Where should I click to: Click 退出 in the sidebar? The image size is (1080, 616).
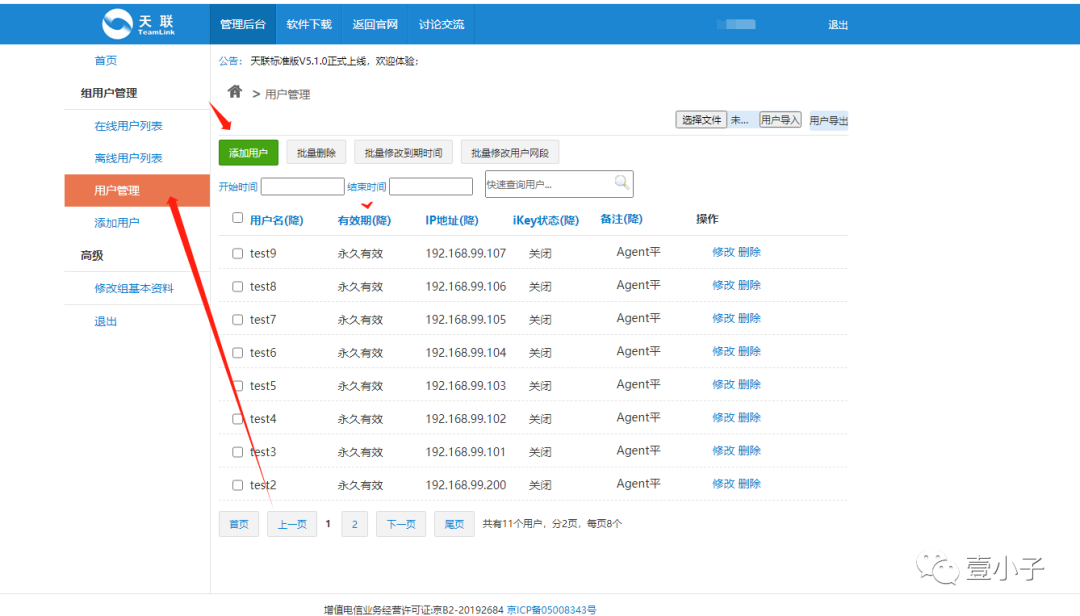[x=105, y=322]
